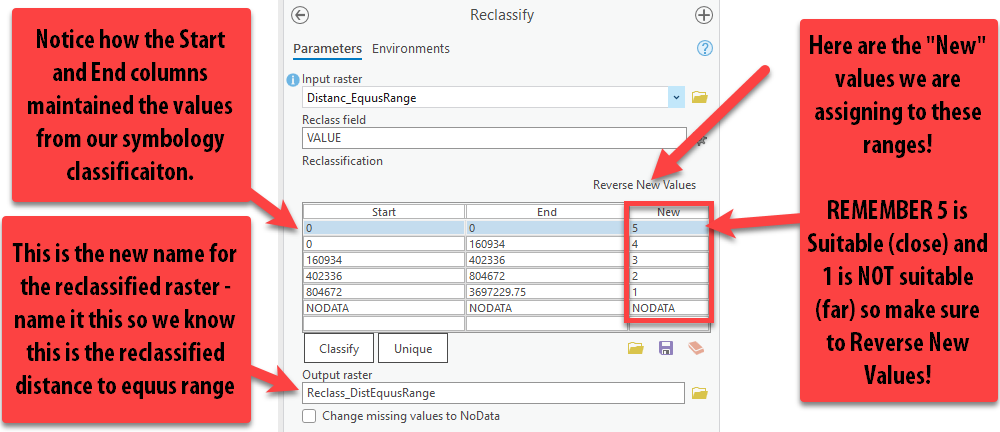Expand the Input raster dropdown arrow
1000x432 pixels.
click(x=676, y=97)
